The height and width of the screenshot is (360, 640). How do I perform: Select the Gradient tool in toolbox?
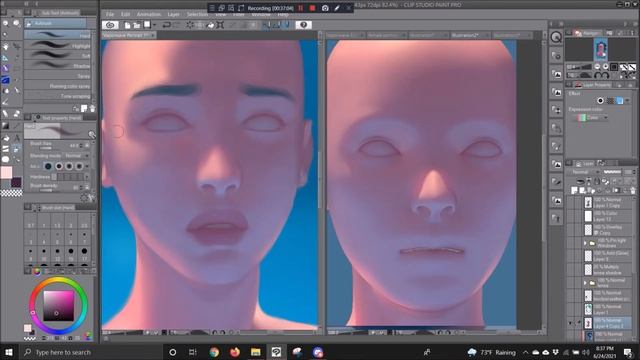pyautogui.click(x=6, y=126)
